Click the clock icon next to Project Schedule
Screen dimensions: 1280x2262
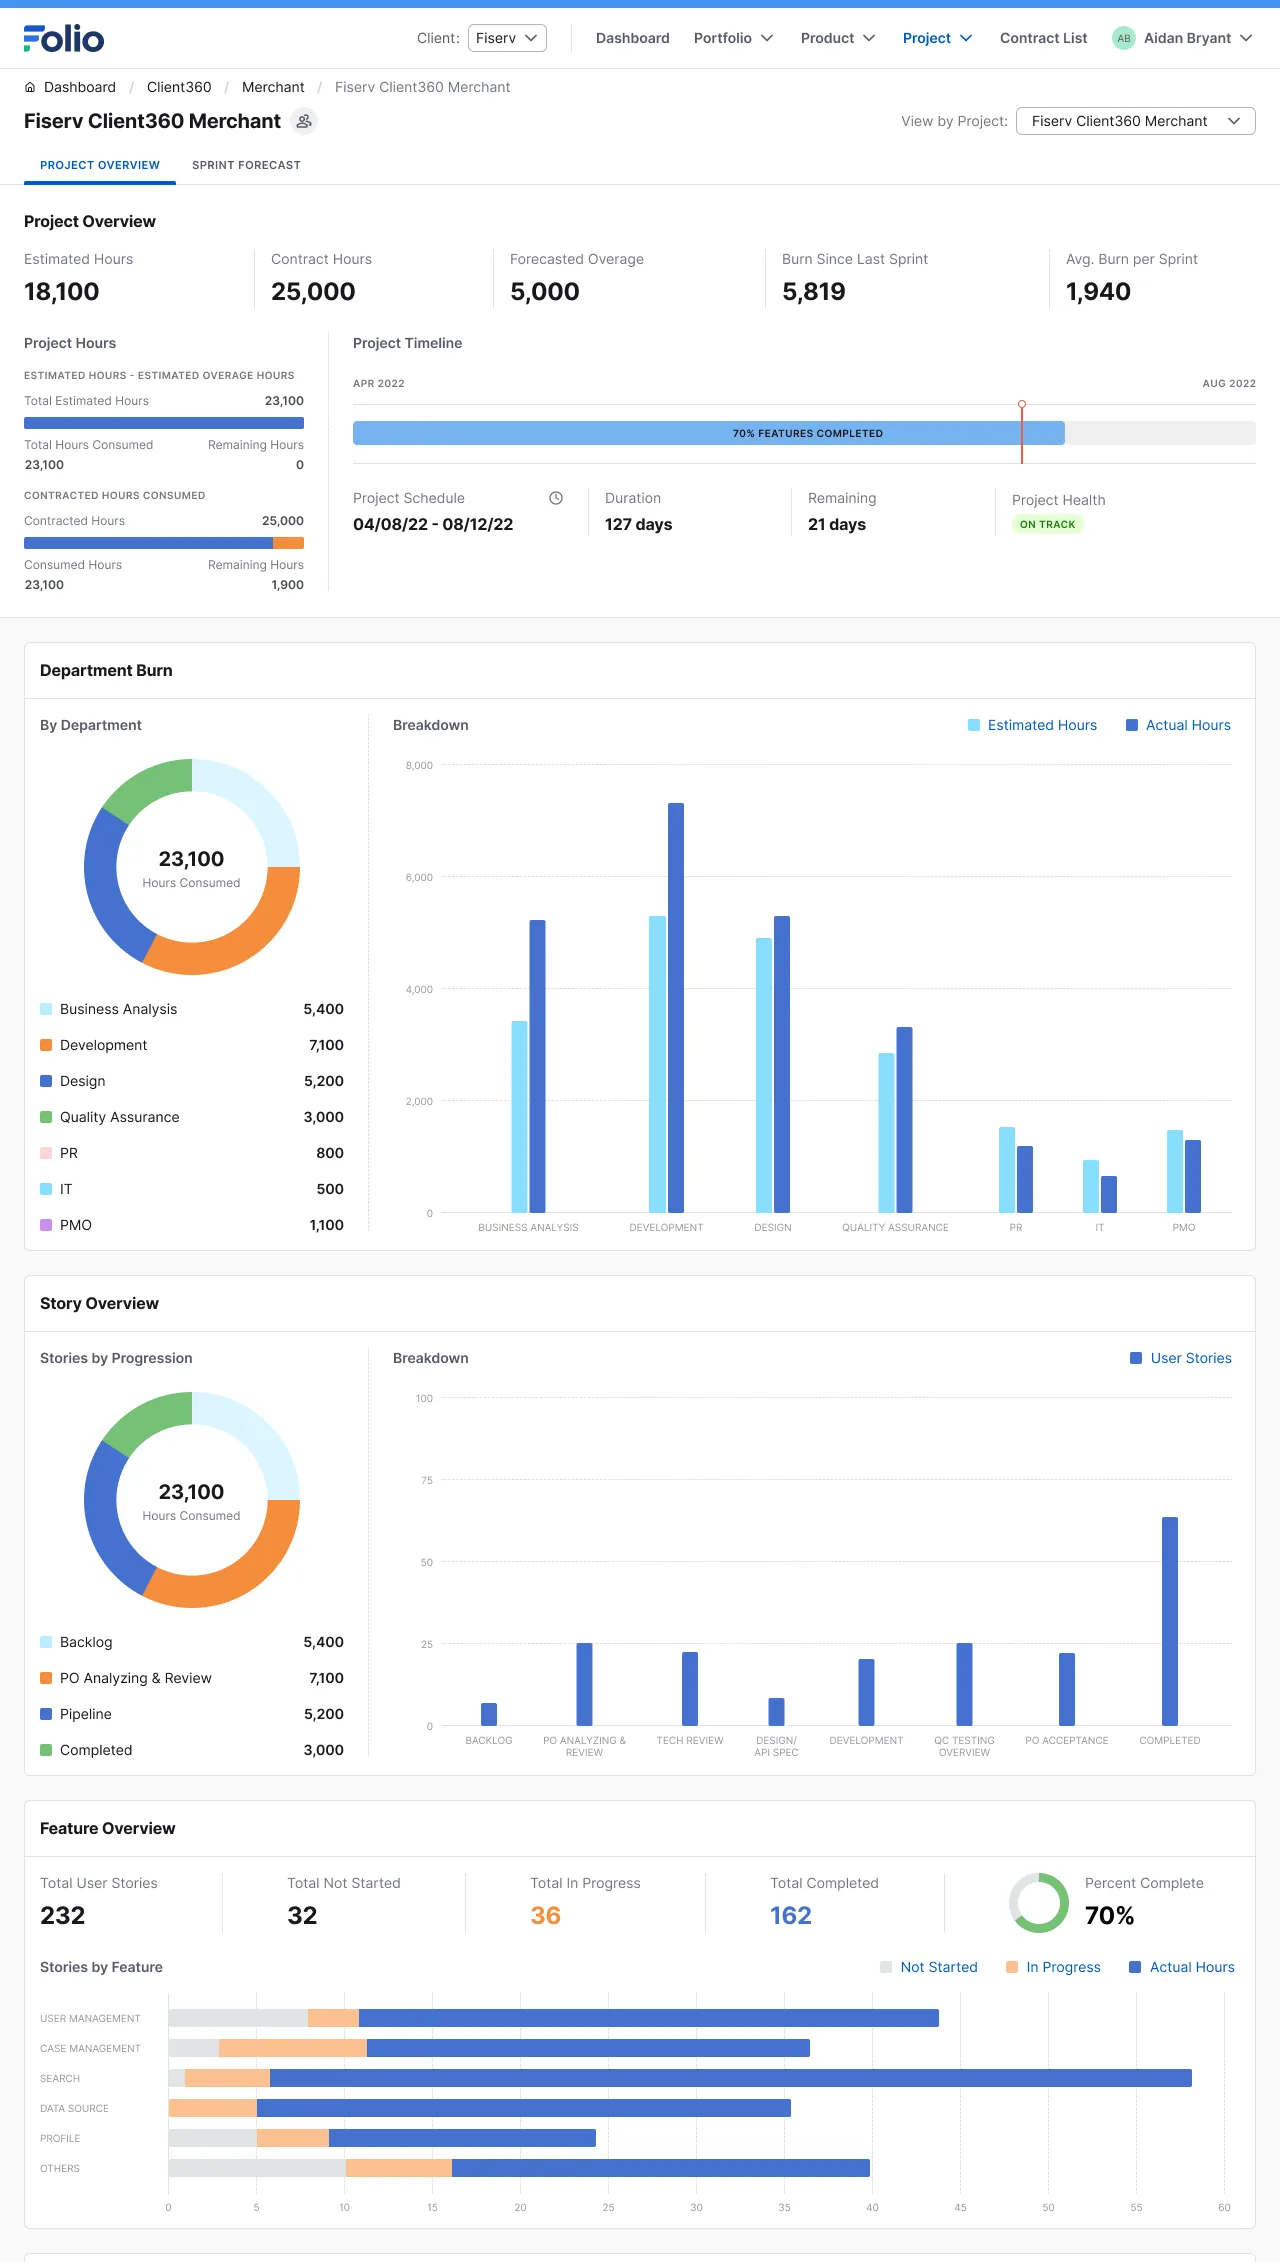[556, 498]
